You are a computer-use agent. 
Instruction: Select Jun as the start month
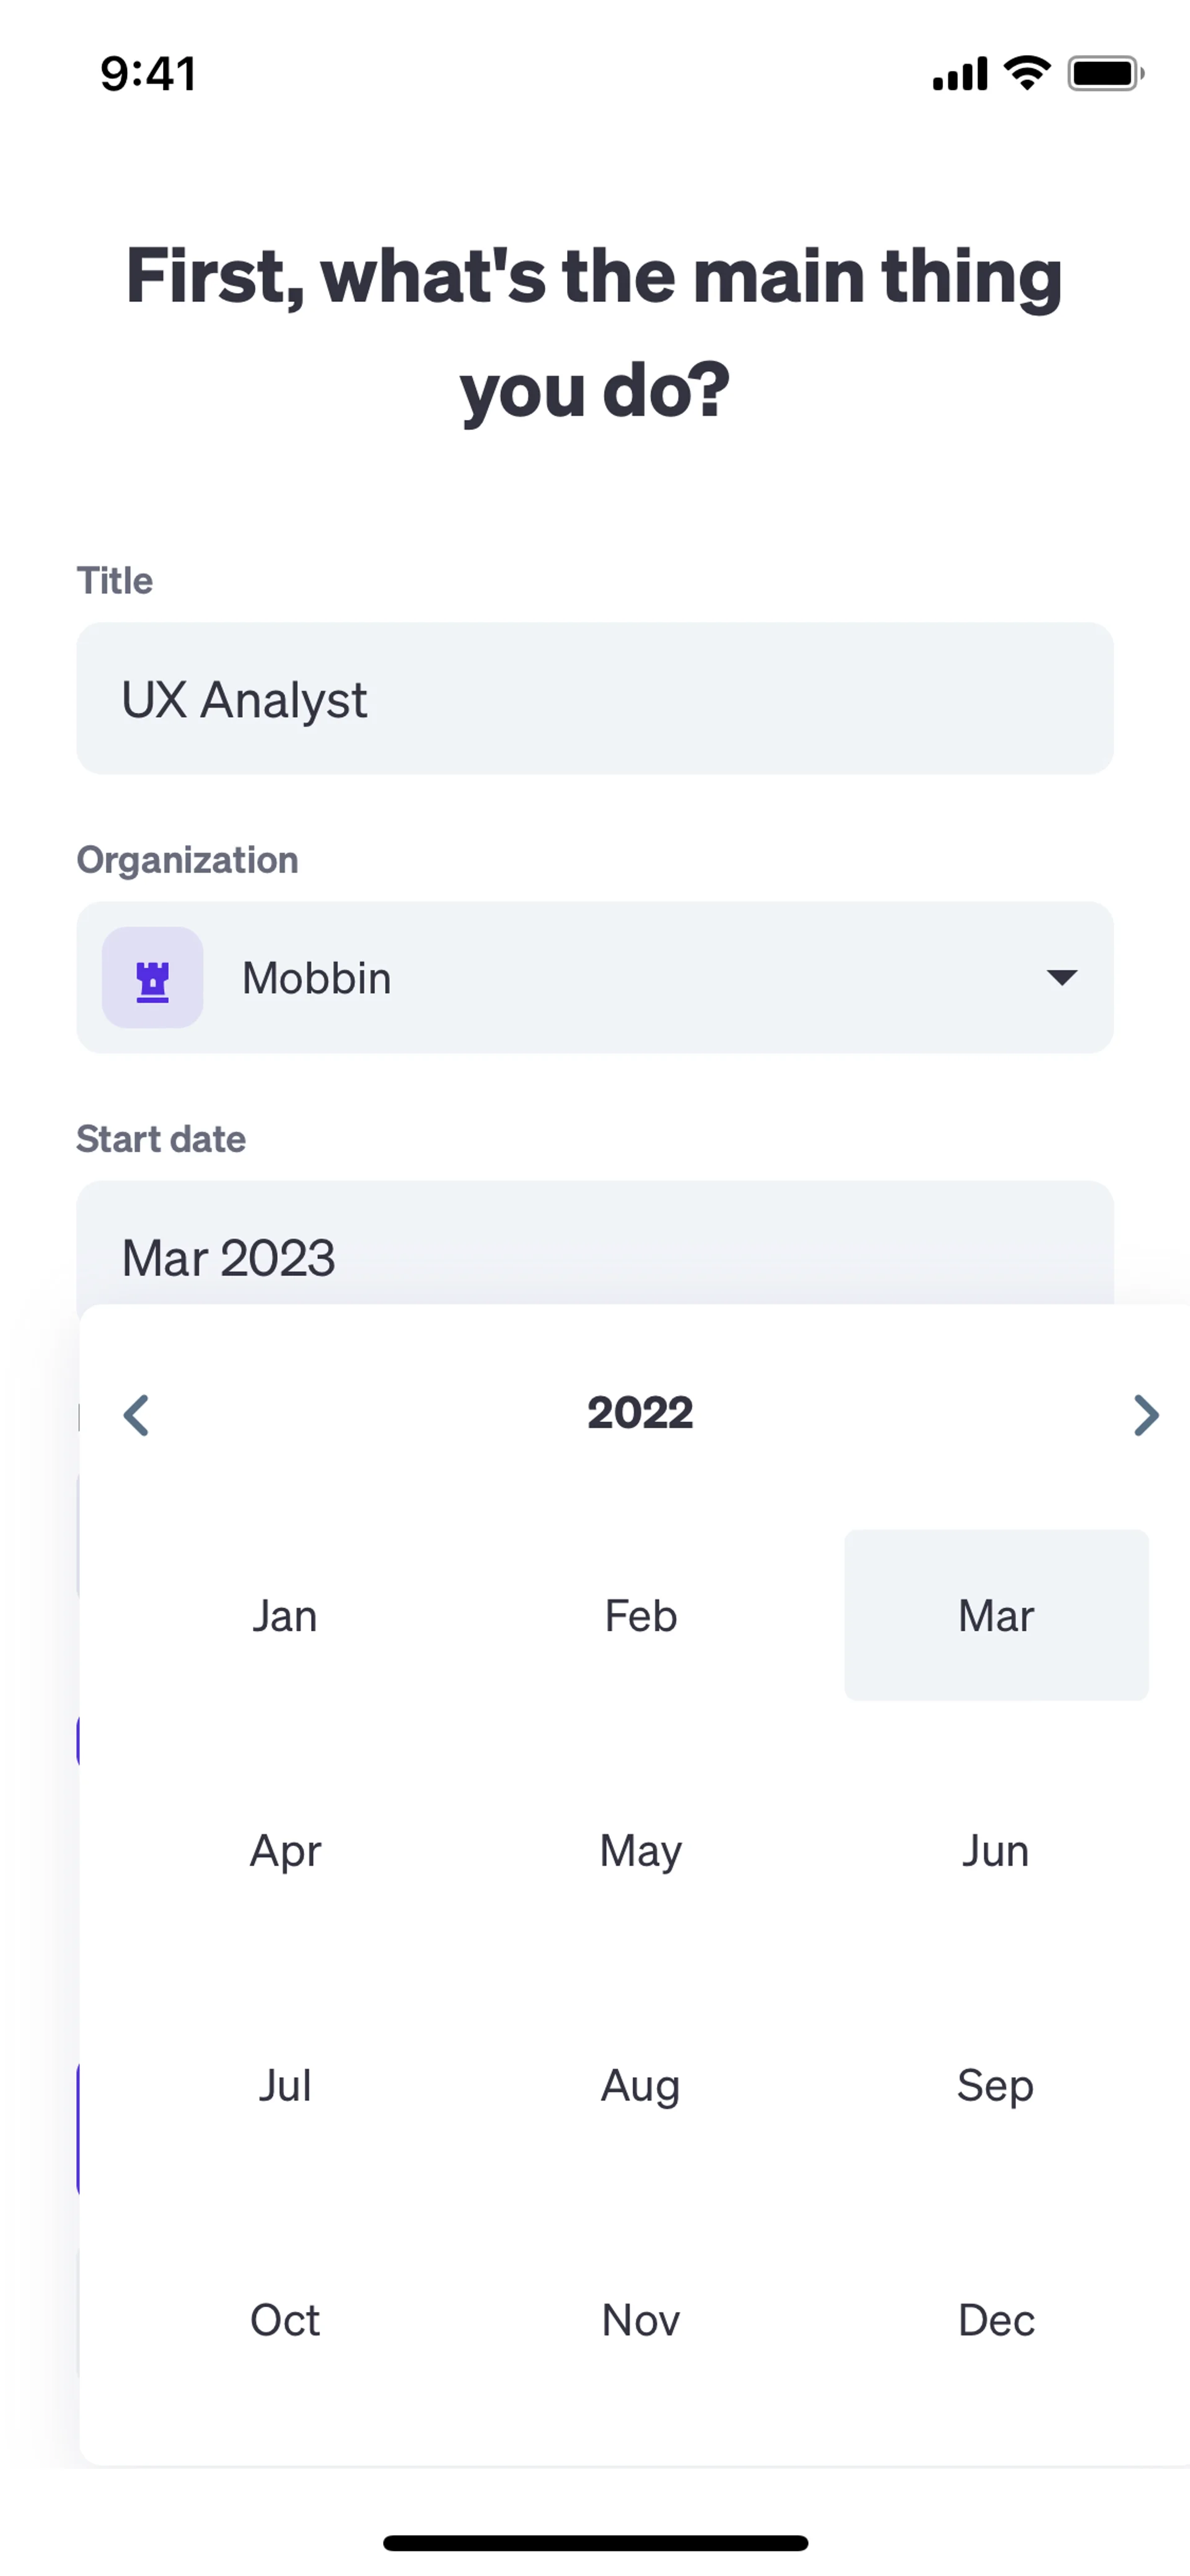[x=996, y=1851]
